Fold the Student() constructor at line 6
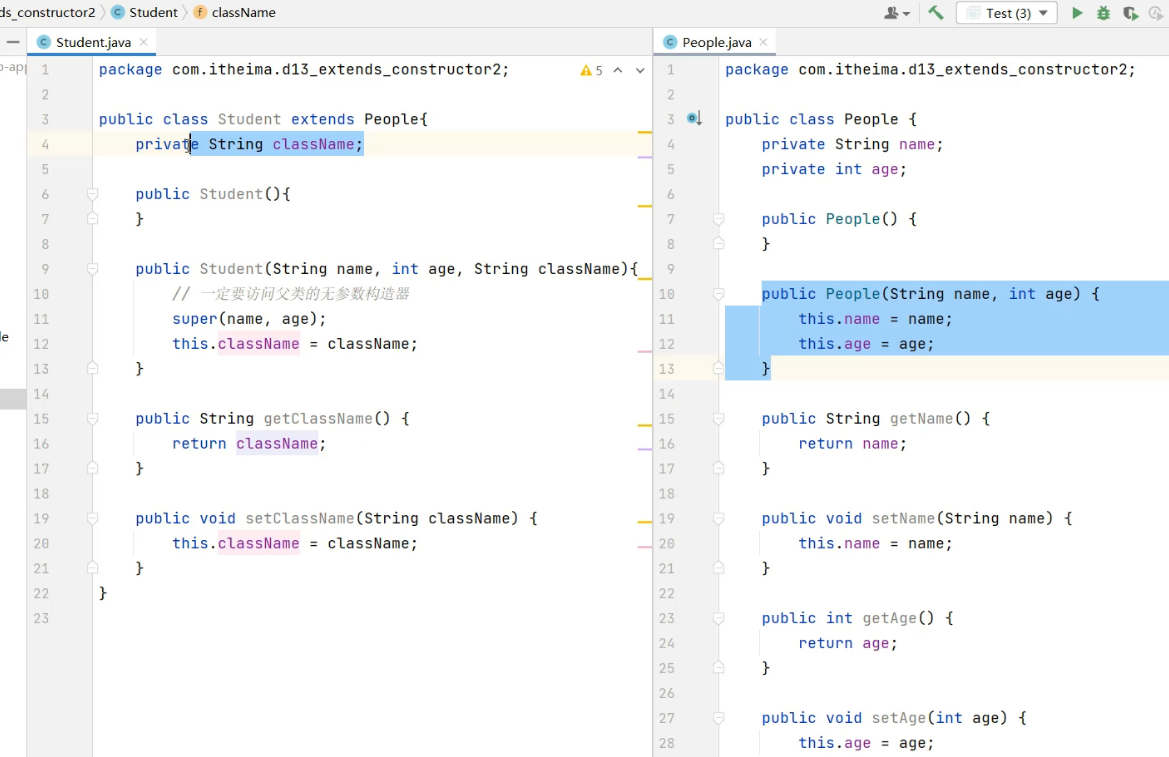Viewport: 1169px width, 757px height. pos(92,194)
